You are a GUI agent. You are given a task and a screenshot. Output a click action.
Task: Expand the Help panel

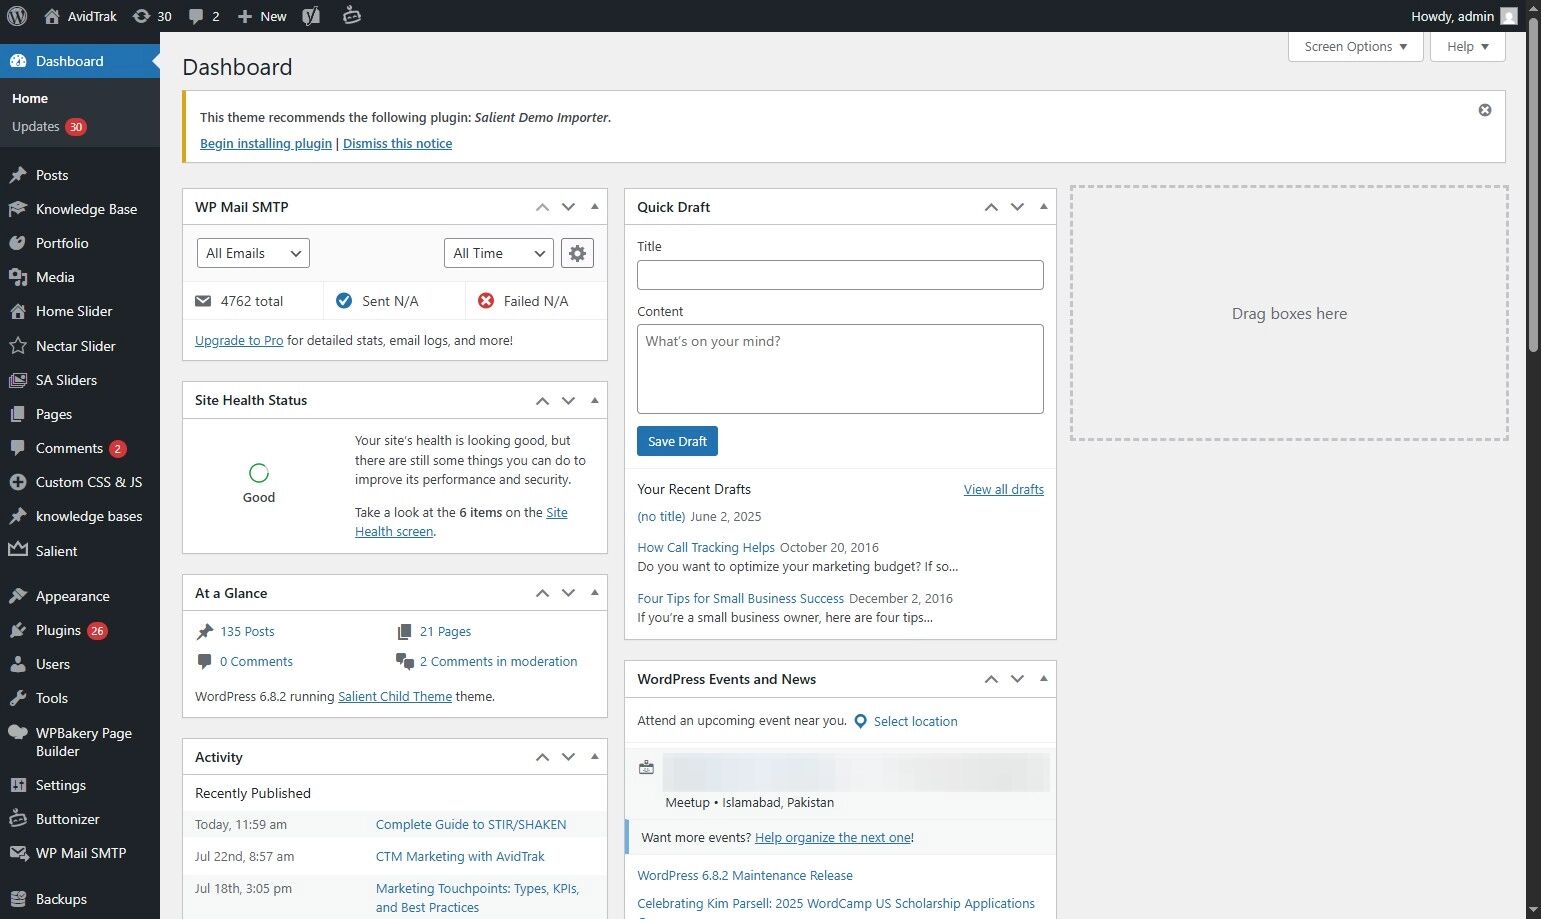1468,47
